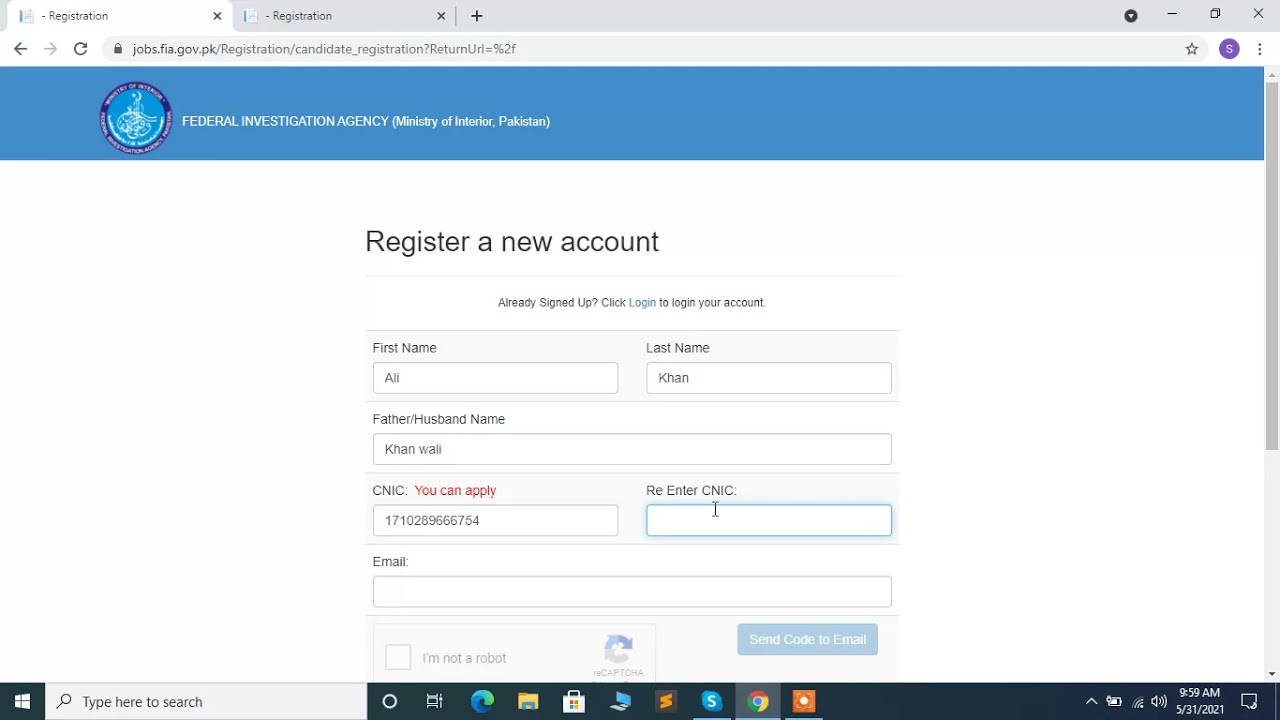This screenshot has height=720, width=1280.
Task: Focus the Re Enter CNIC field
Action: click(x=769, y=520)
